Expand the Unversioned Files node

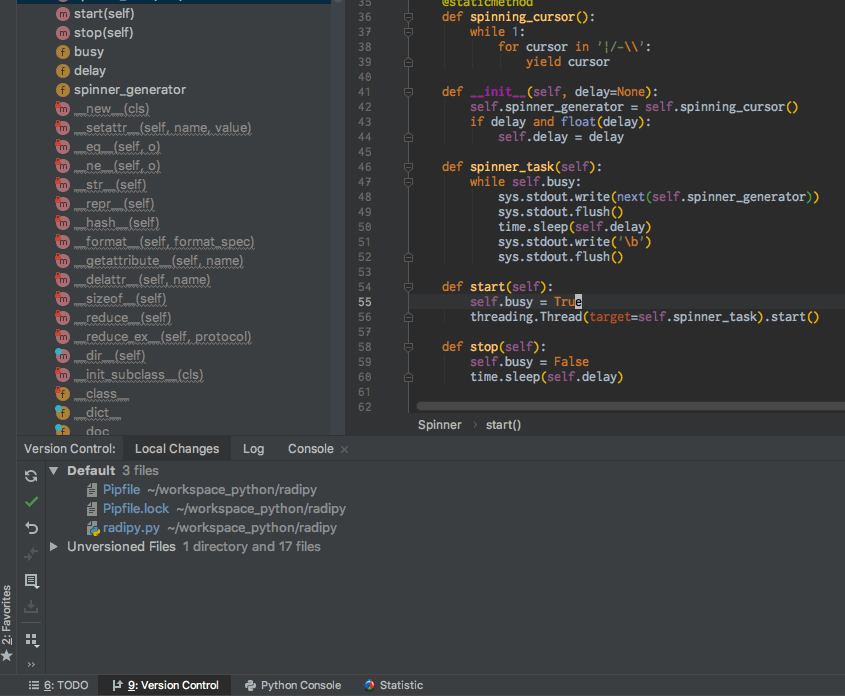[53, 546]
